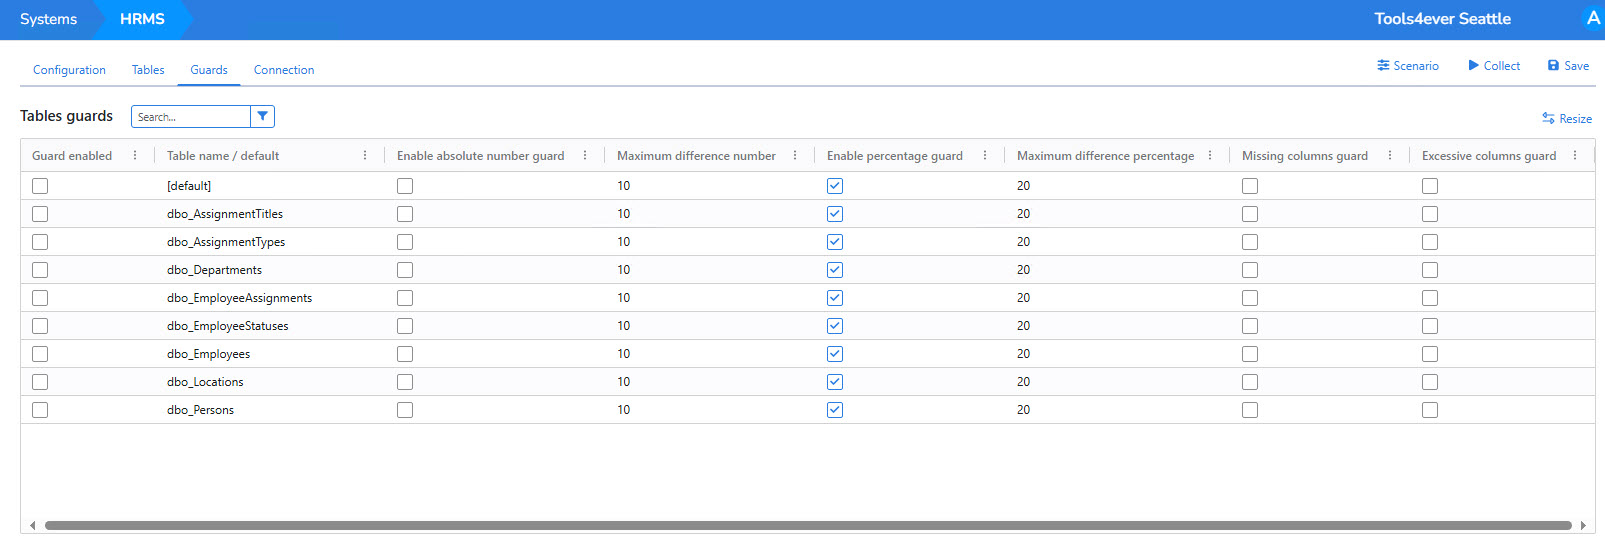Screen dimensions: 1605x554
Task: Open Guard enabled column options menu
Action: (x=135, y=156)
